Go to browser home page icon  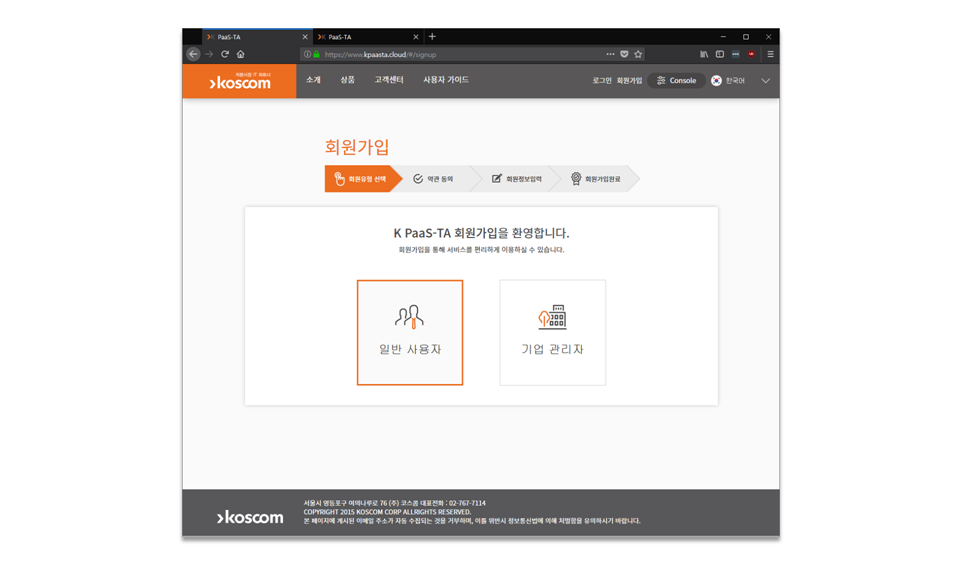(240, 54)
